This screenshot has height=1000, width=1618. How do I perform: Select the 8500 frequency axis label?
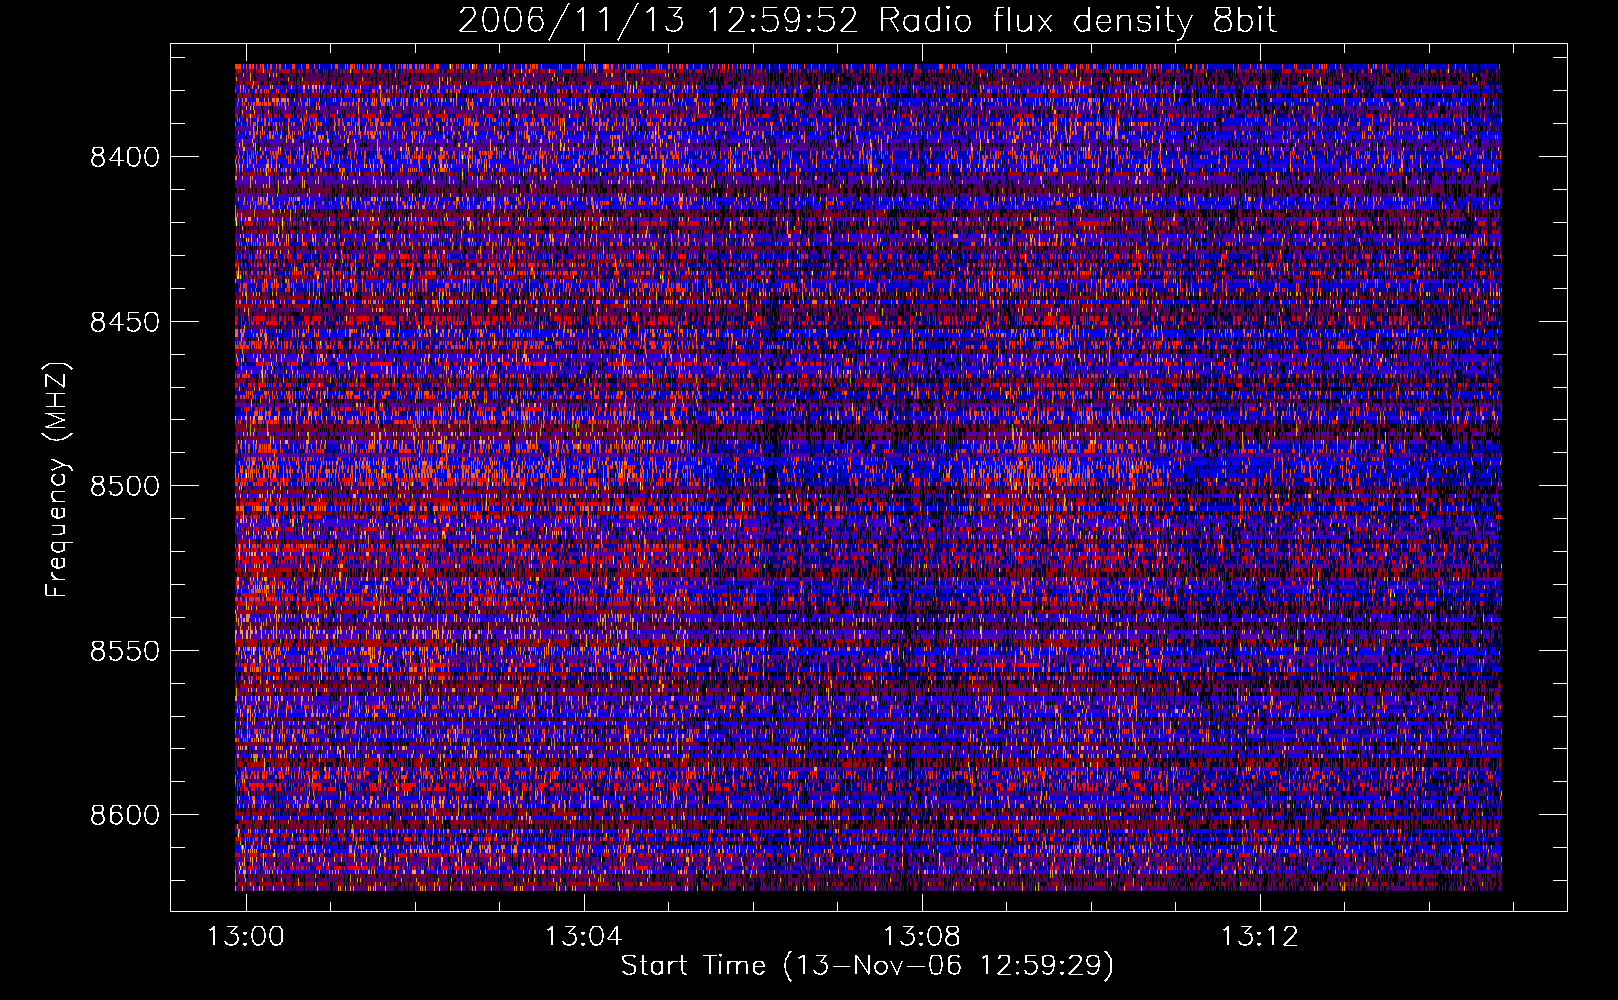(x=124, y=486)
